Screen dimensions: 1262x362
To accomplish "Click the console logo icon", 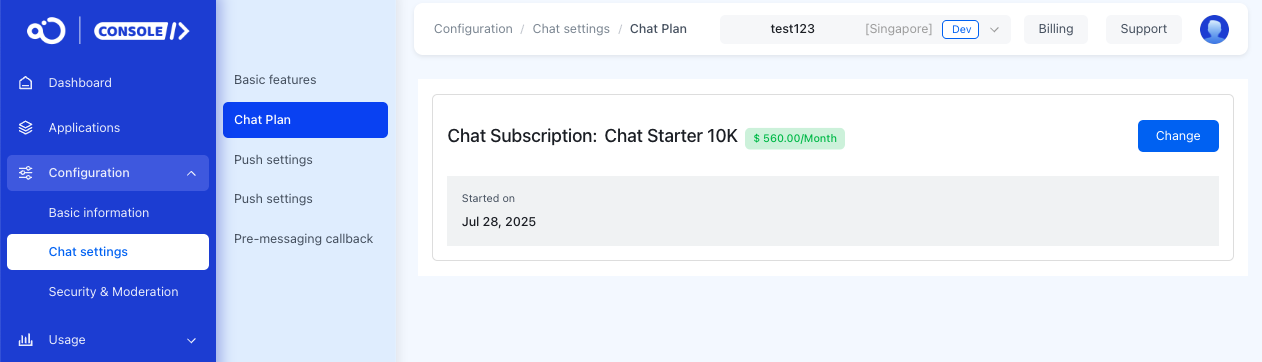I will (x=46, y=31).
